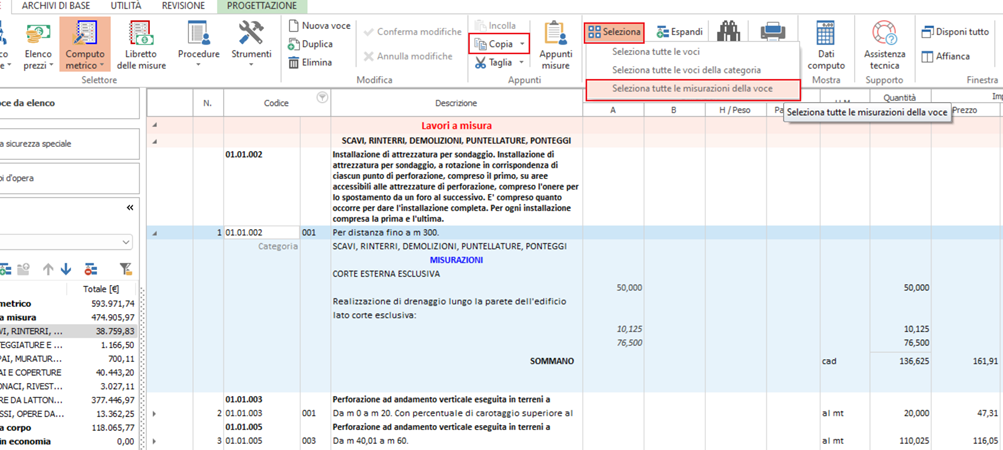Click the Codice column header
The height and width of the screenshot is (450, 1003).
coord(277,102)
